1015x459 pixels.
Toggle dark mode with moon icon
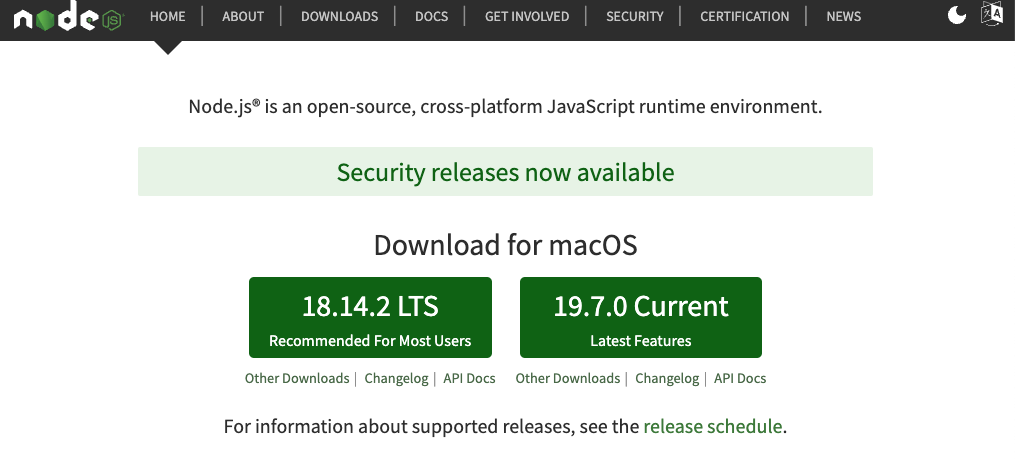point(957,15)
